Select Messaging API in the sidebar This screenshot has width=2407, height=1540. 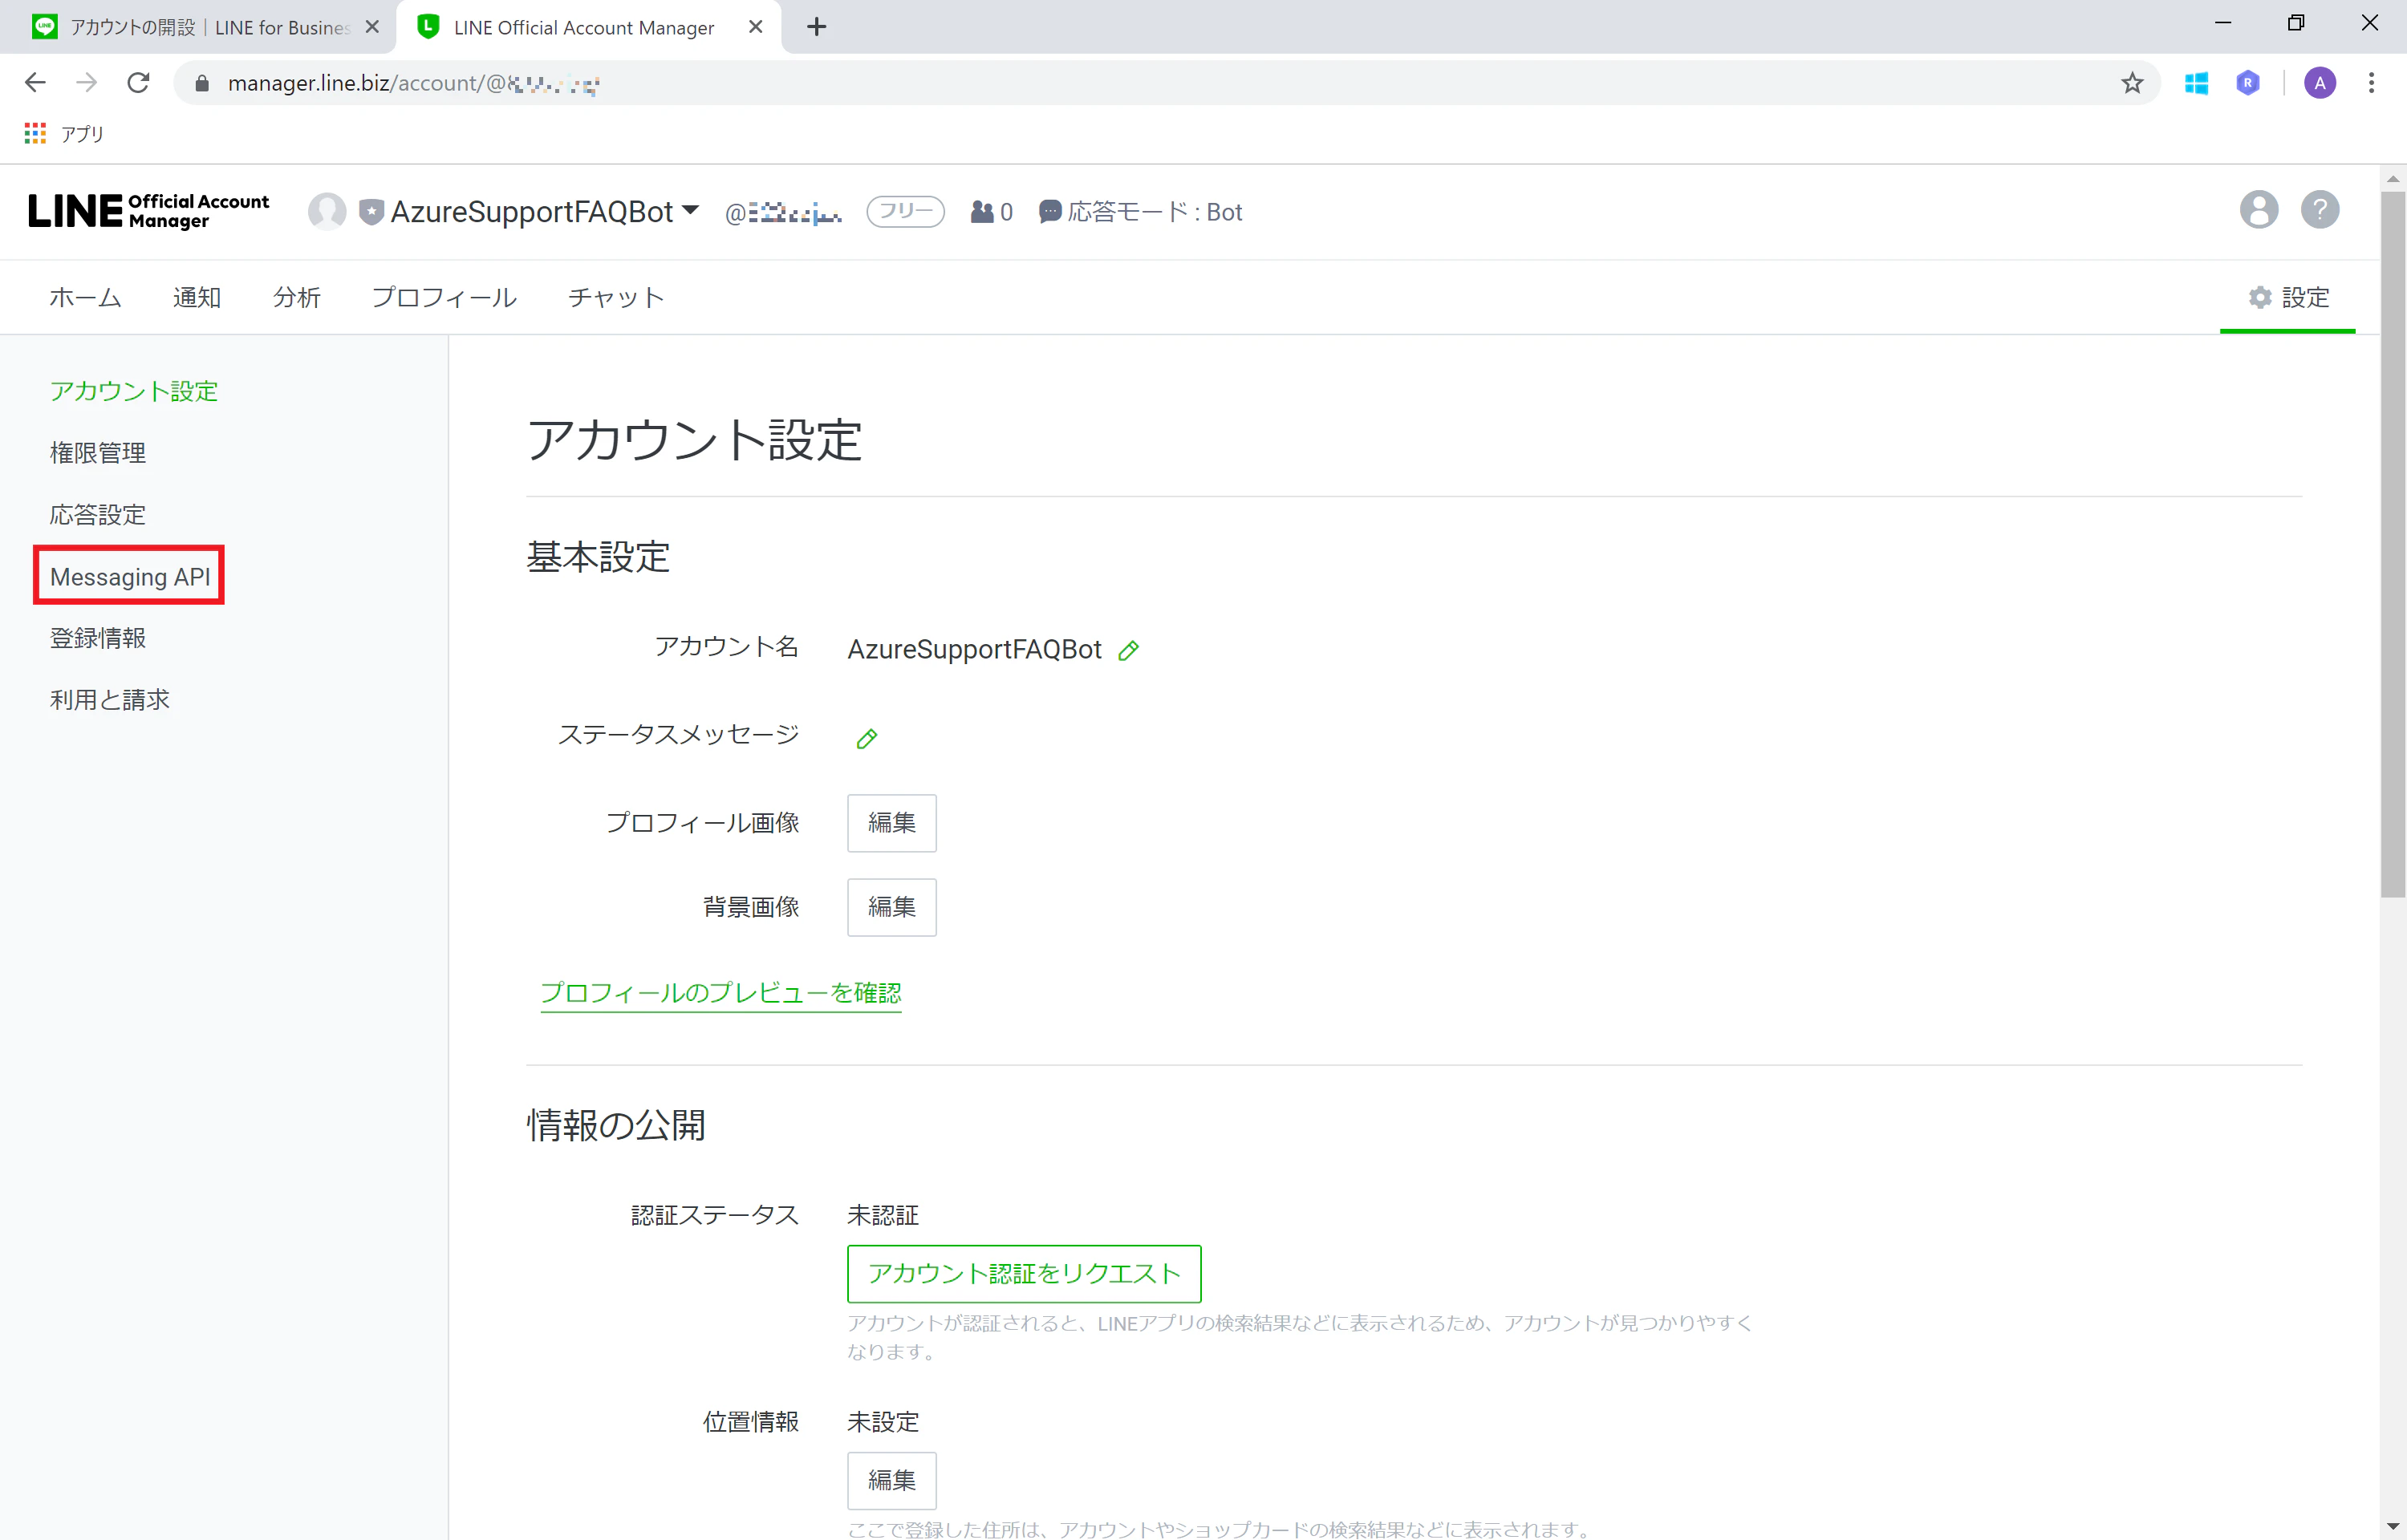[130, 577]
